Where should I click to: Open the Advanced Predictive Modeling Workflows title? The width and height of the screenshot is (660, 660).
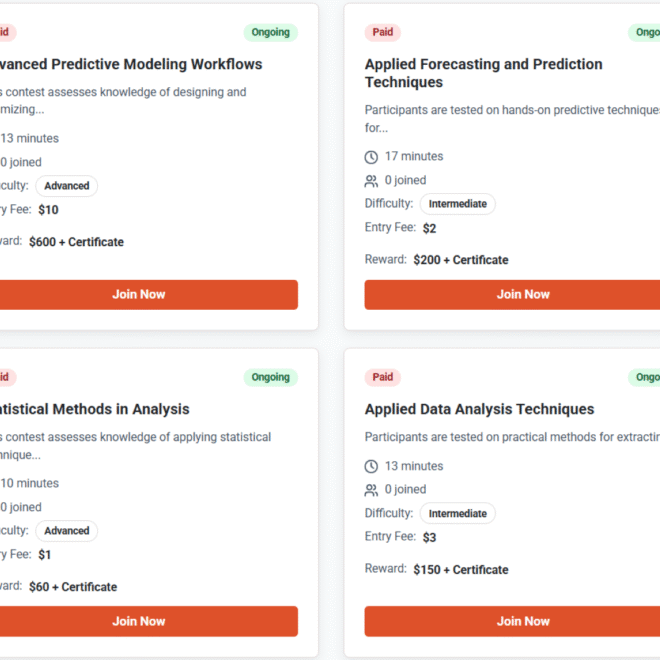click(130, 64)
